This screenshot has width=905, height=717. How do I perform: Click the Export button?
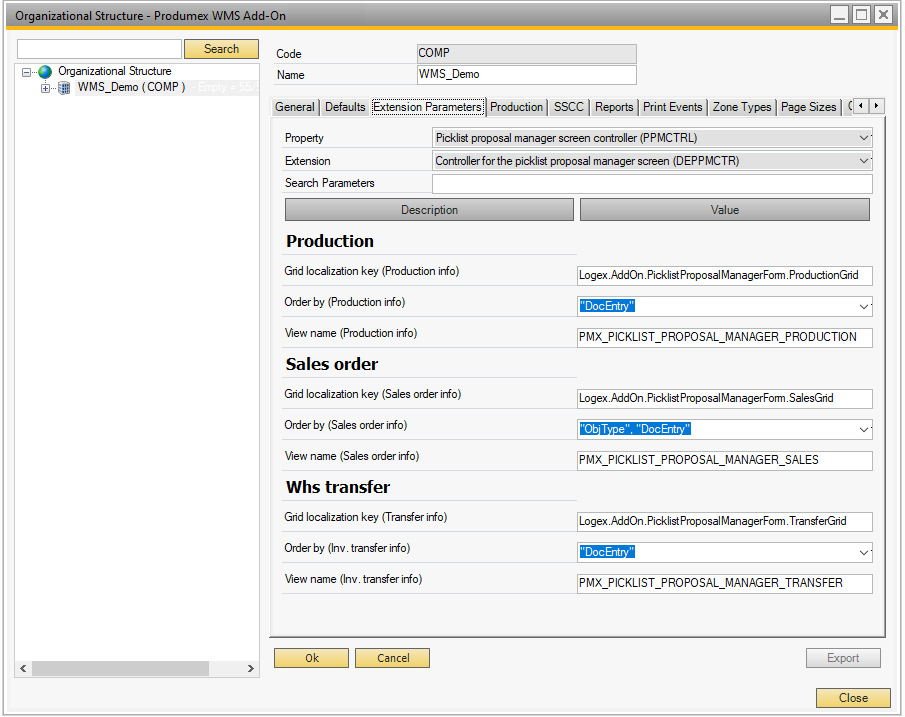(x=843, y=658)
